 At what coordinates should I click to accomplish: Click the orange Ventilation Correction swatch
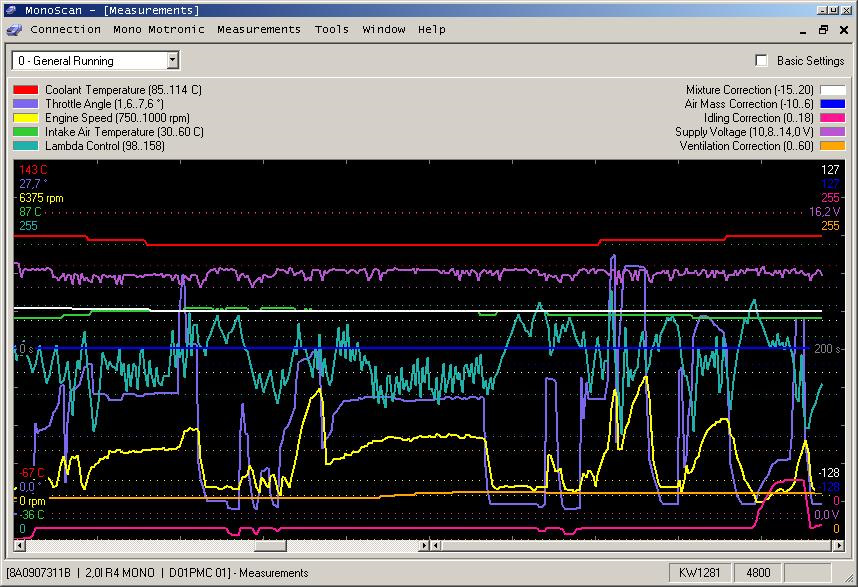tap(832, 146)
